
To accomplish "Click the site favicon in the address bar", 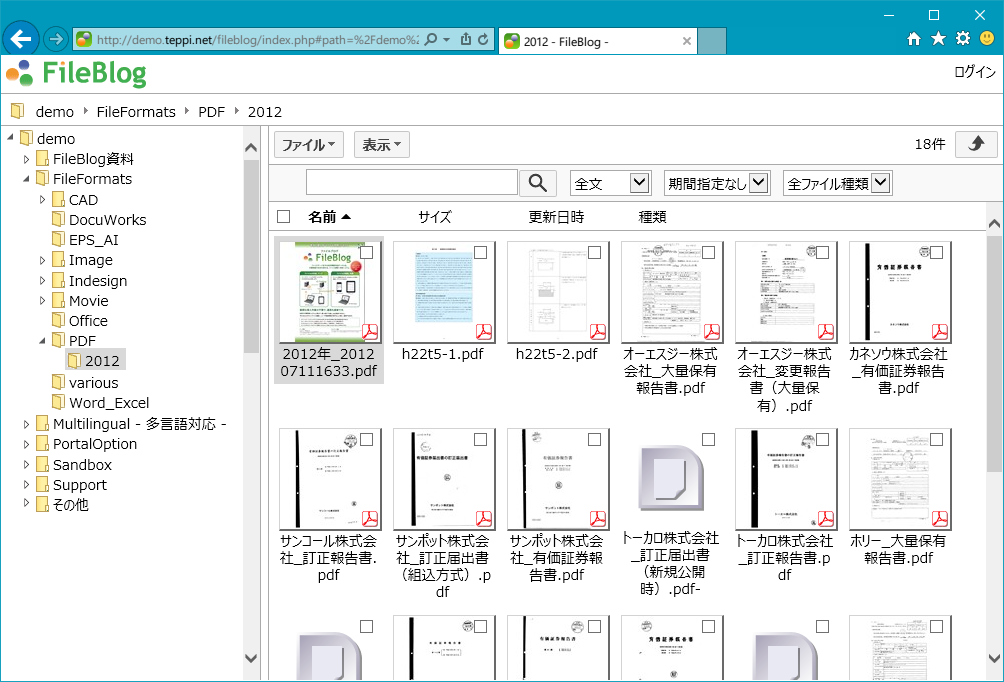I will pyautogui.click(x=84, y=40).
